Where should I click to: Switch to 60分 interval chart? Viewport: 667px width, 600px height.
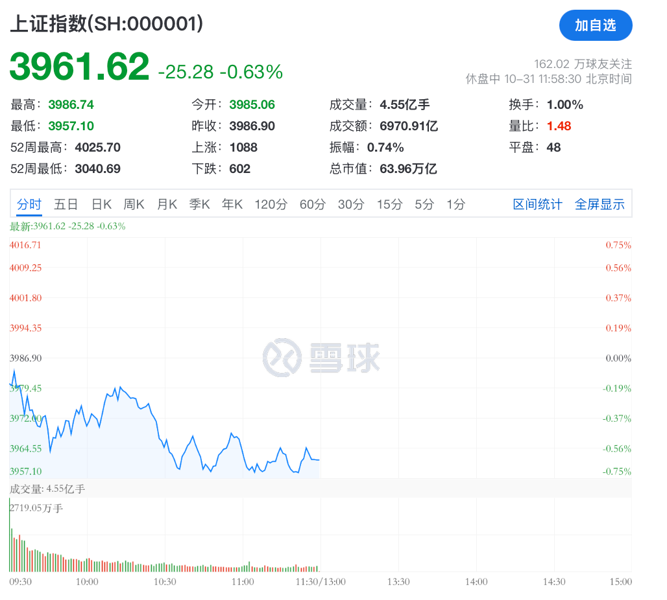[312, 204]
